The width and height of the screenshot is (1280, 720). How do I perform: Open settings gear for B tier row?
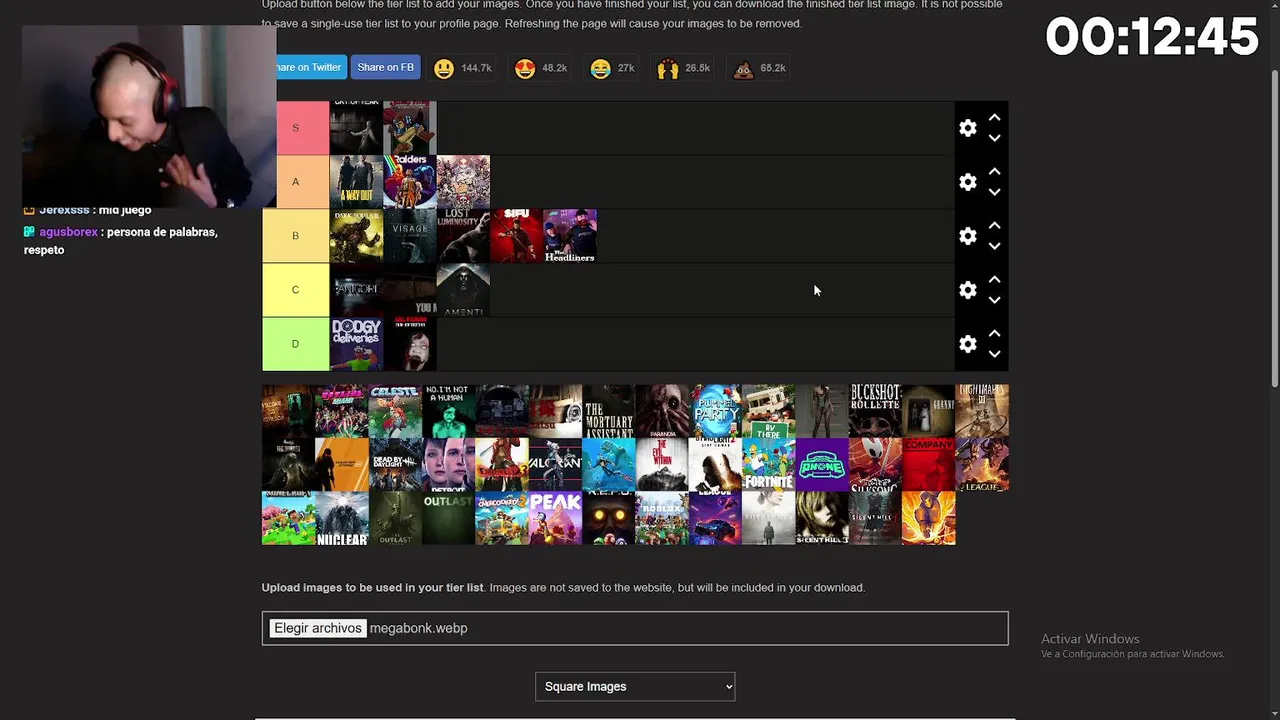point(967,236)
